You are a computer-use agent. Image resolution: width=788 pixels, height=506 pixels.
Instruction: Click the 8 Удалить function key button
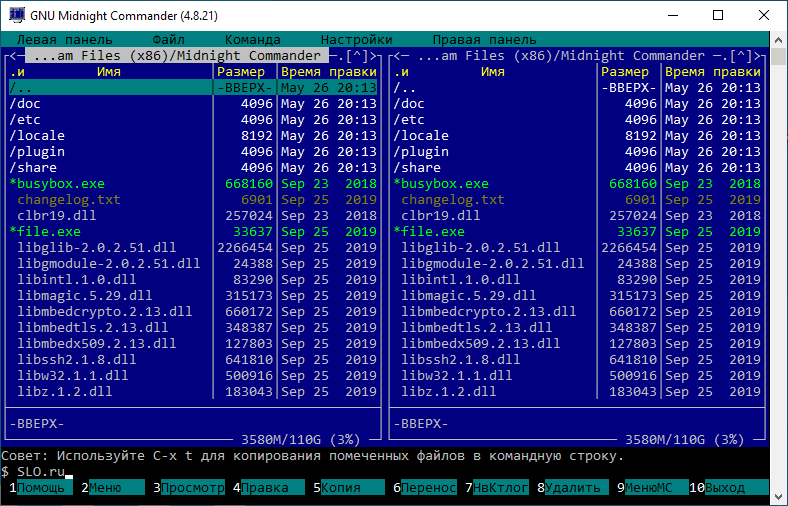click(x=573, y=487)
